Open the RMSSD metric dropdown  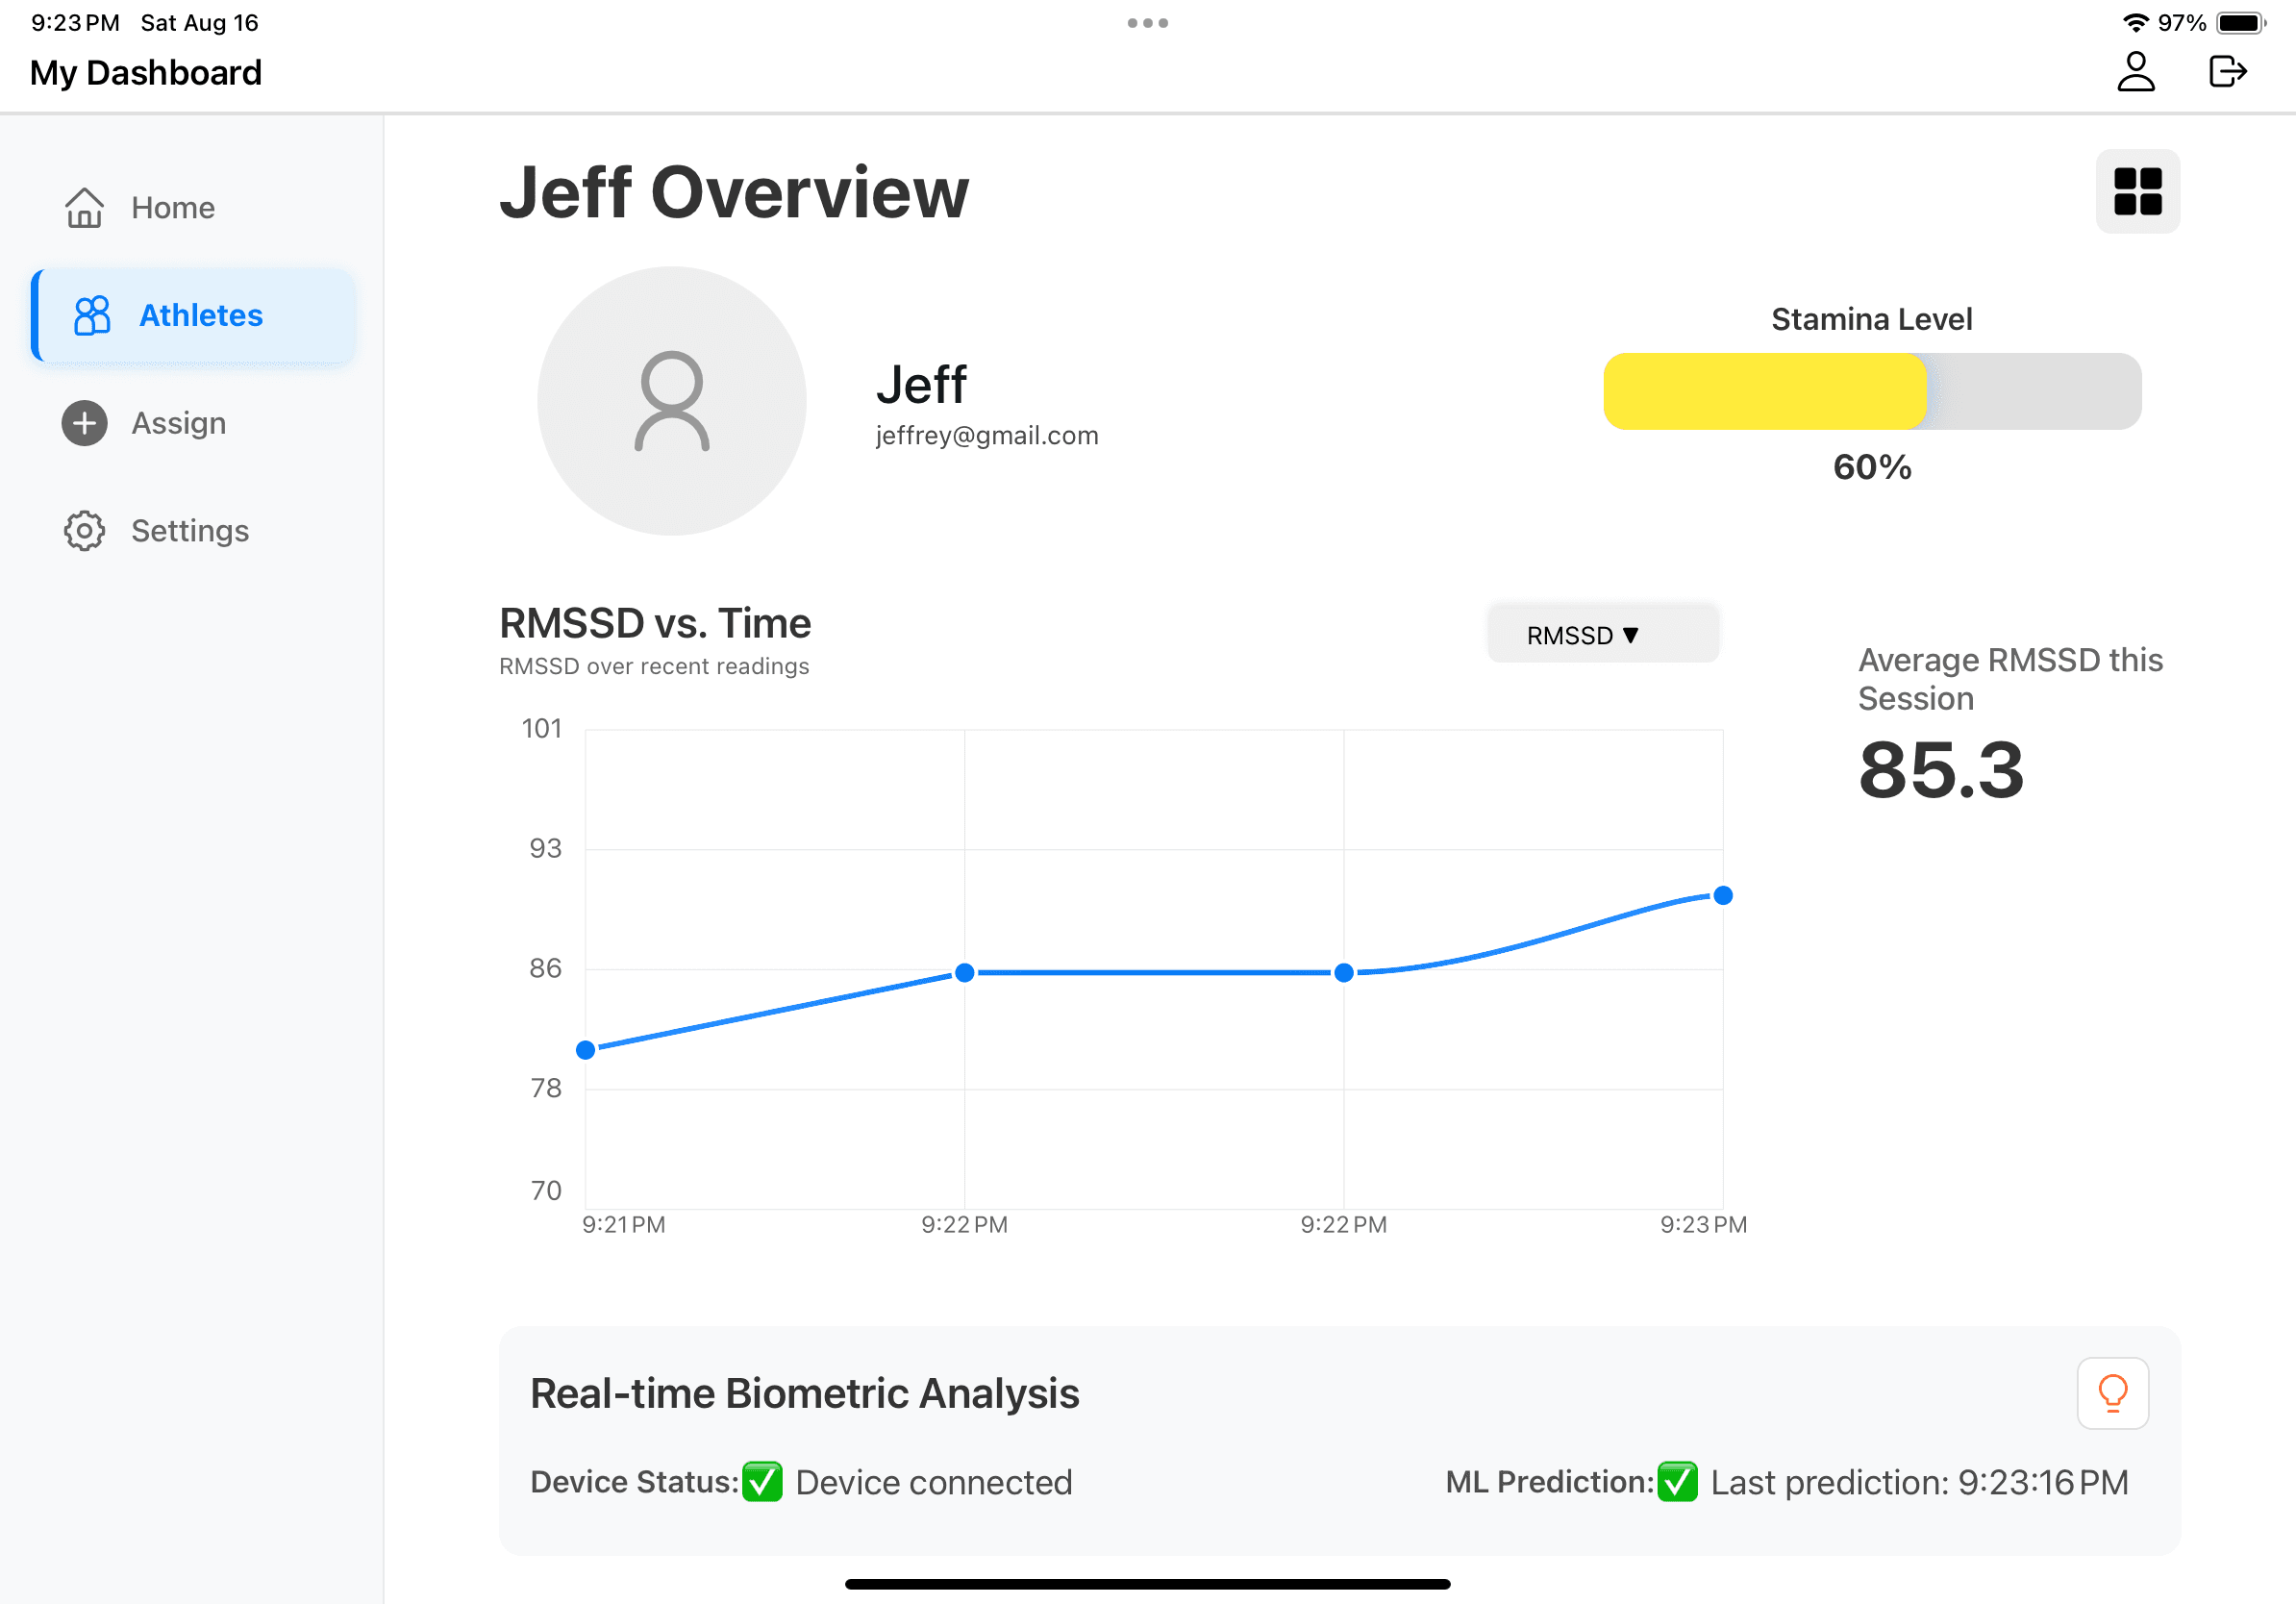coord(1602,634)
